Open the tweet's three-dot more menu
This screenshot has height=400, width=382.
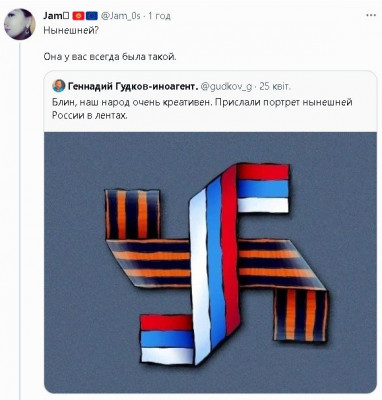pos(373,16)
